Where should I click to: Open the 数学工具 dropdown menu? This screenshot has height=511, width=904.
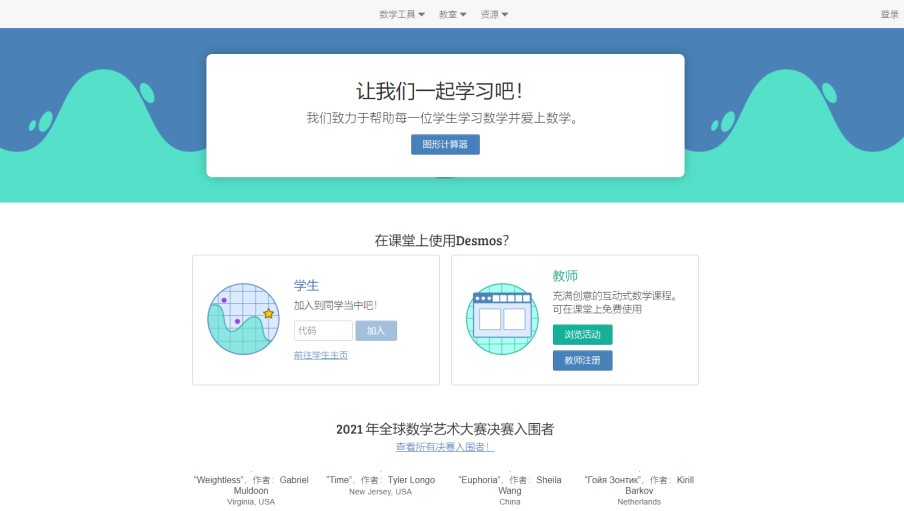click(x=402, y=14)
